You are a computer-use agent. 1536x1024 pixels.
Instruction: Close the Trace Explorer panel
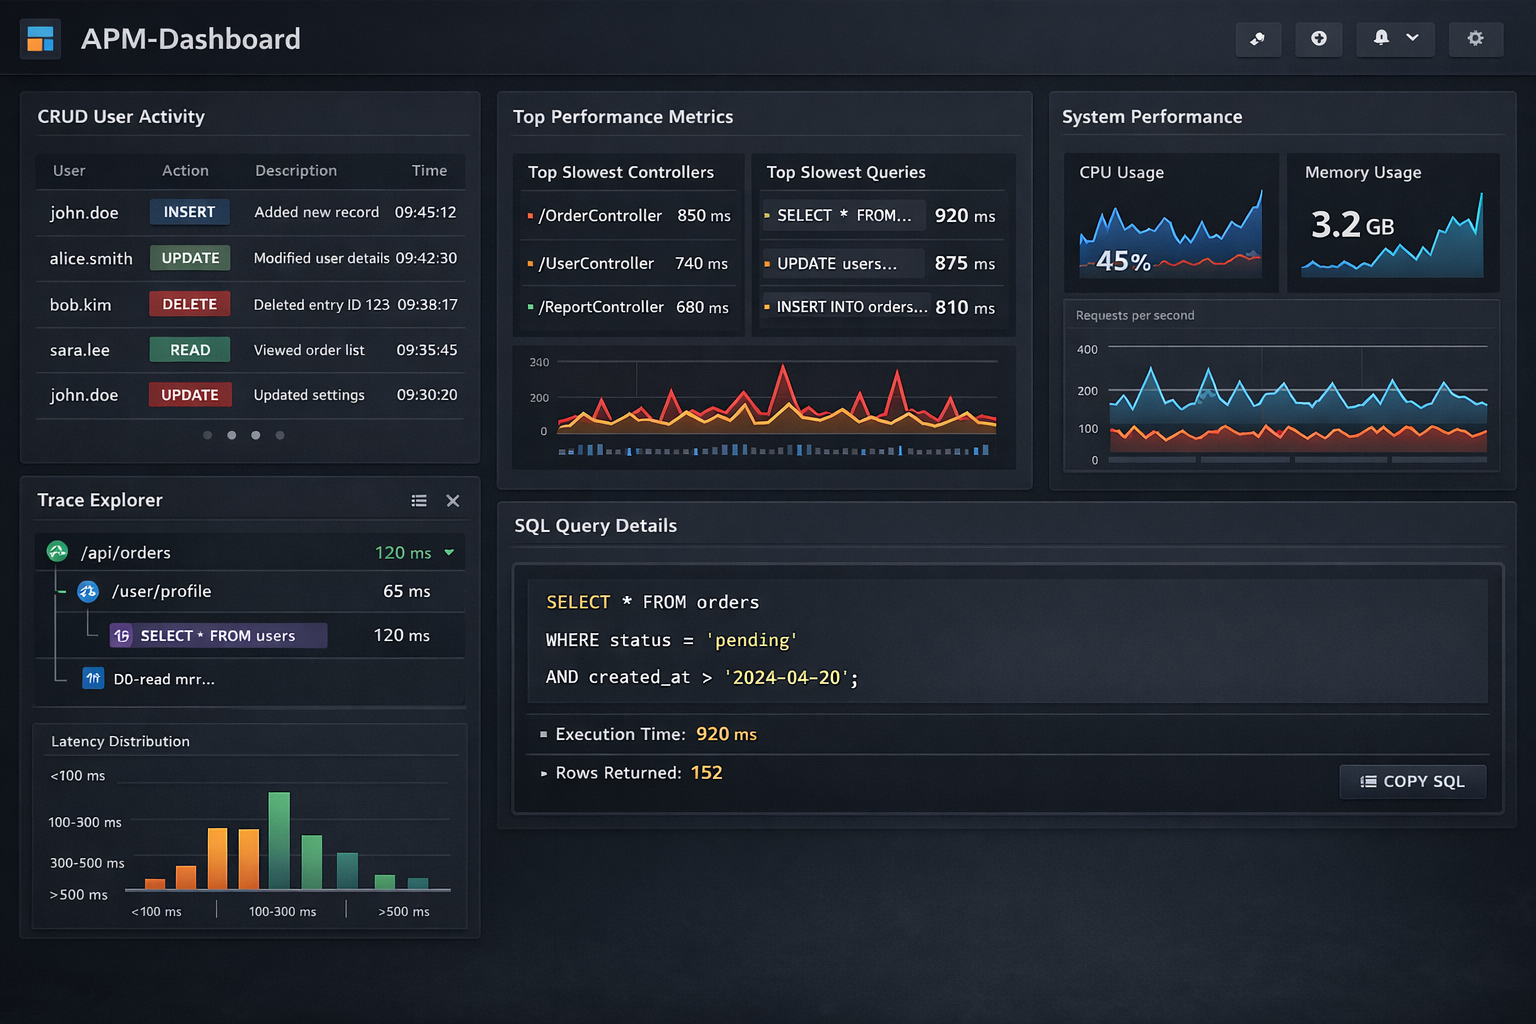click(452, 500)
